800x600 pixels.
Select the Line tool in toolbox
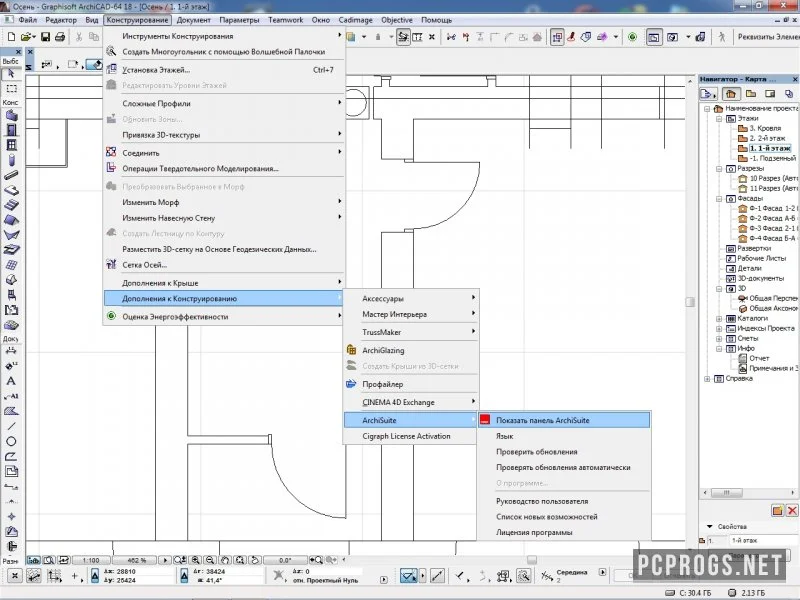pyautogui.click(x=11, y=426)
